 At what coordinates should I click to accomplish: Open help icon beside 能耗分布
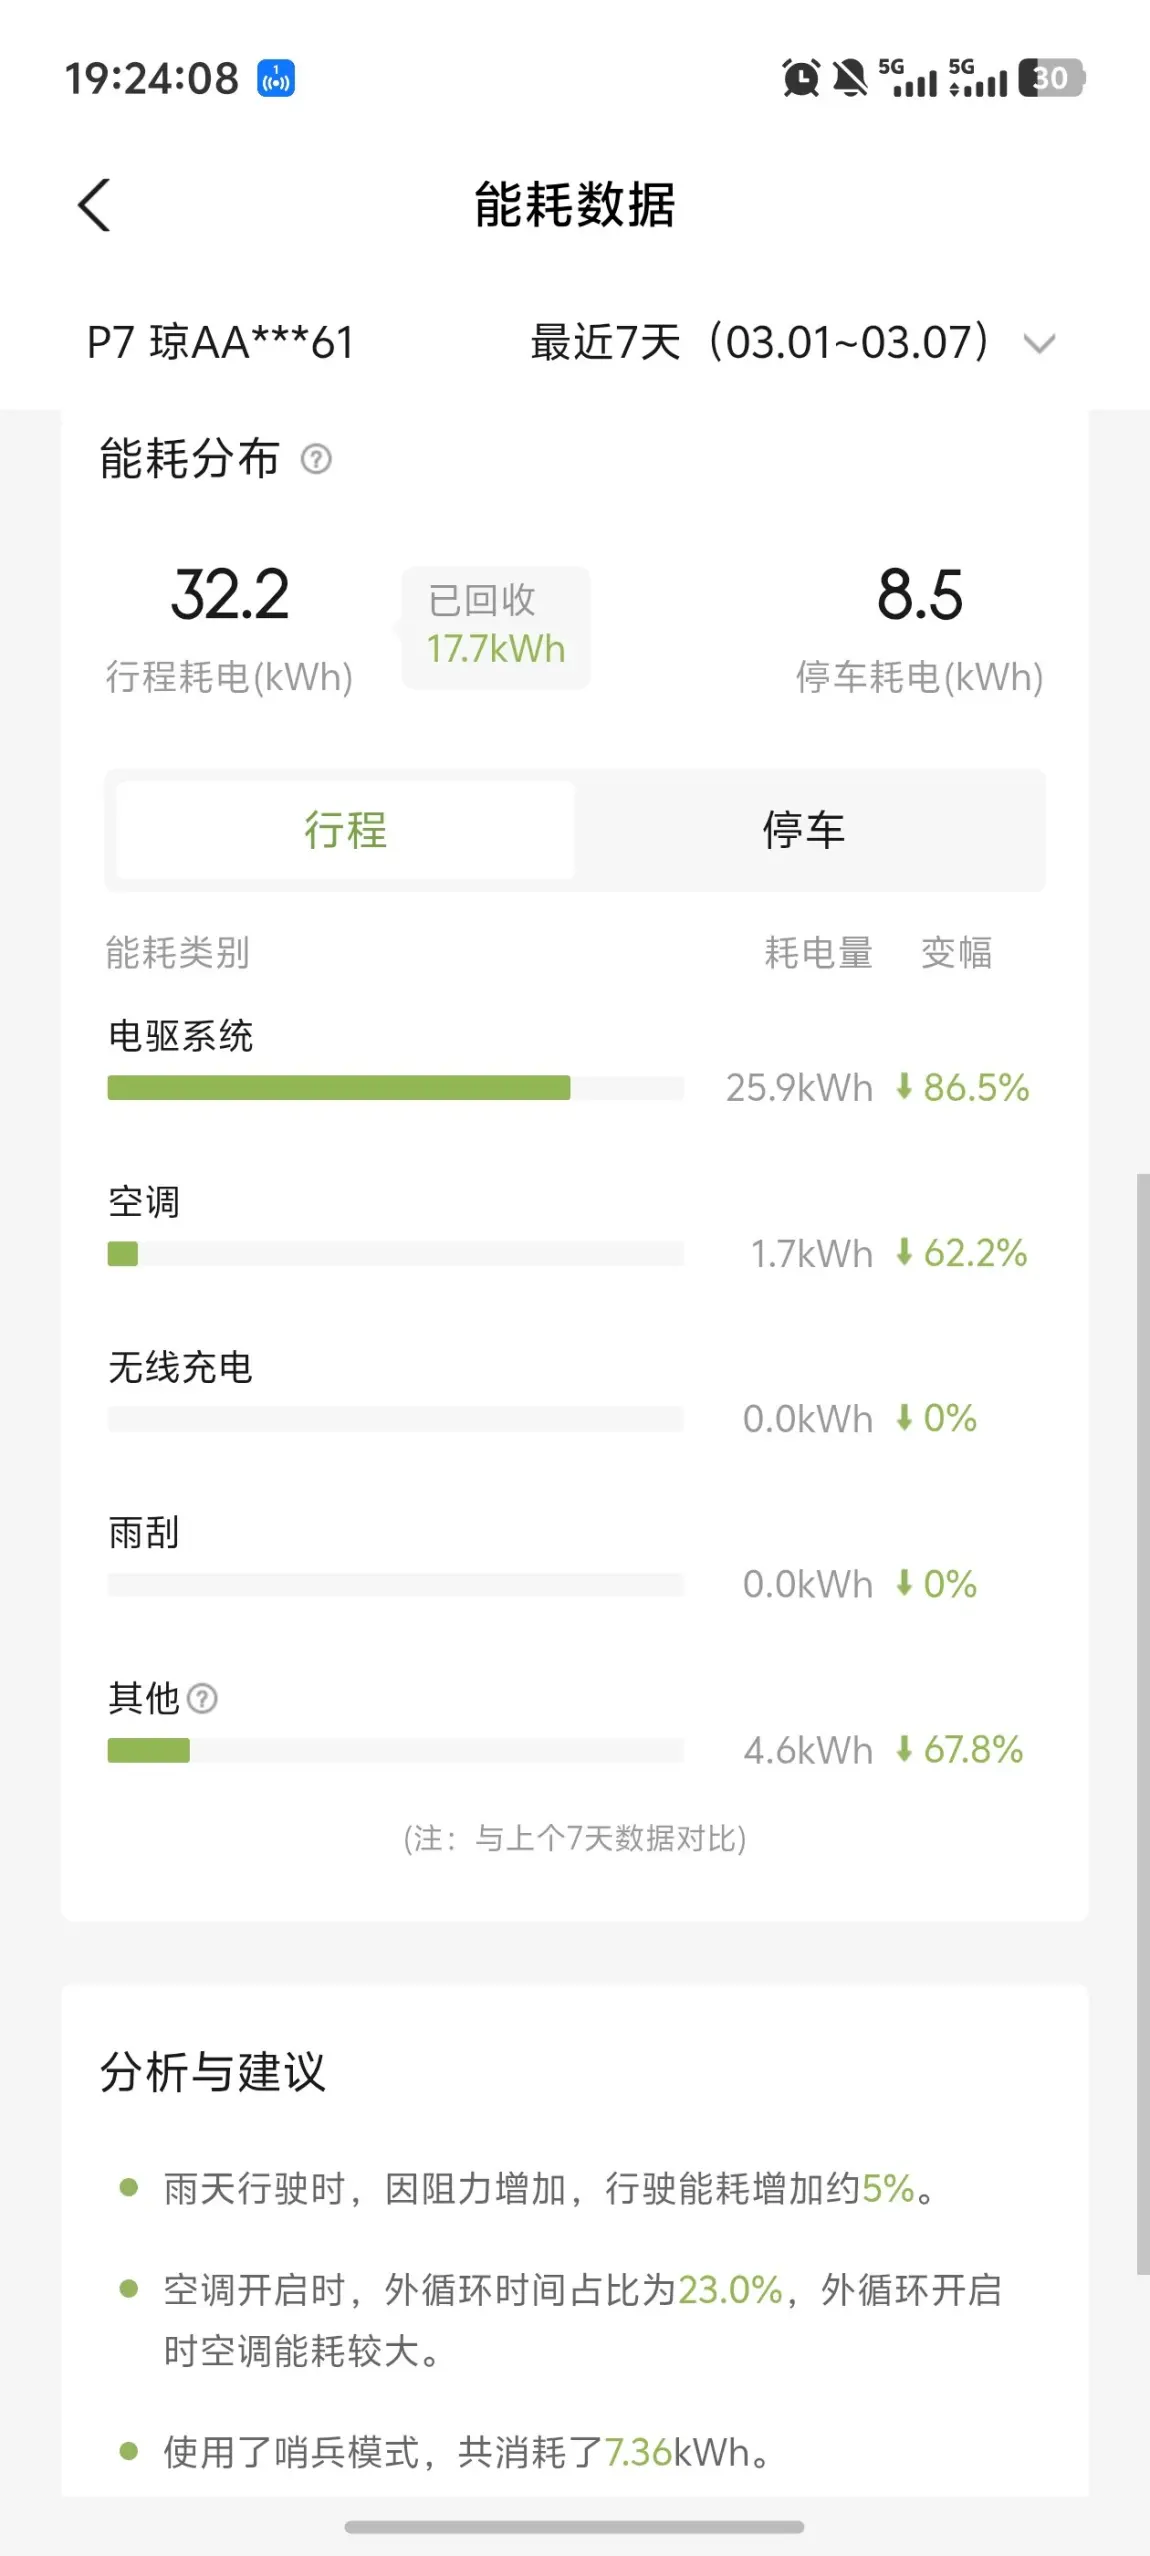pos(316,459)
